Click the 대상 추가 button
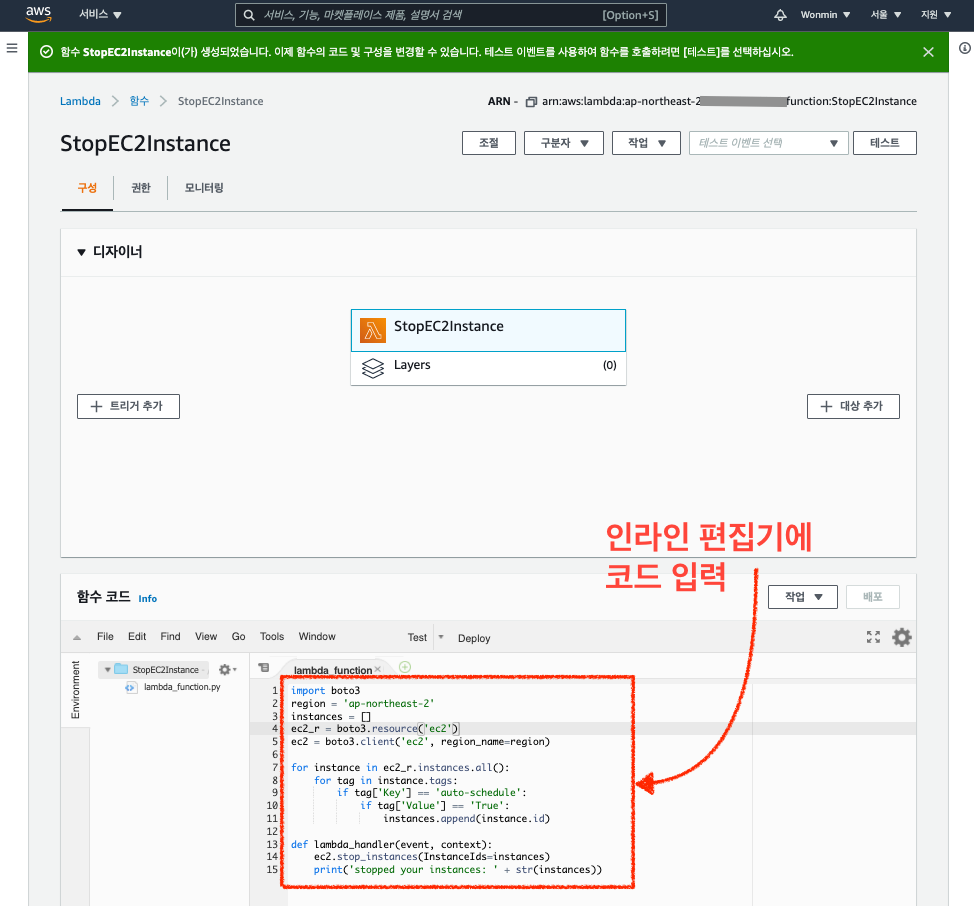This screenshot has height=906, width=974. 853,406
